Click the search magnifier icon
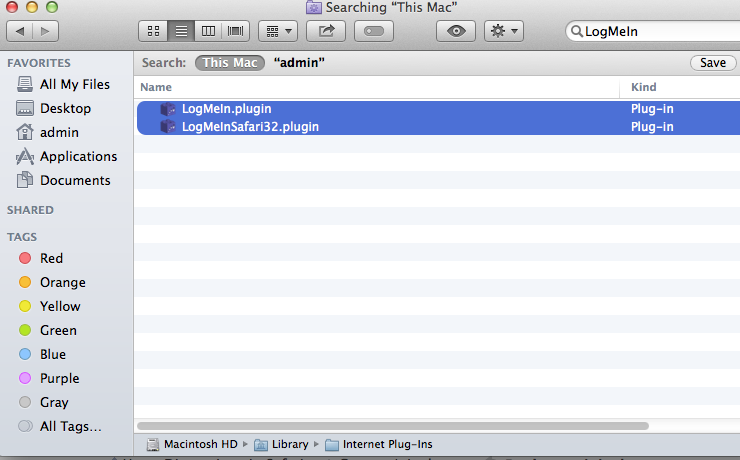This screenshot has width=740, height=460. [576, 31]
